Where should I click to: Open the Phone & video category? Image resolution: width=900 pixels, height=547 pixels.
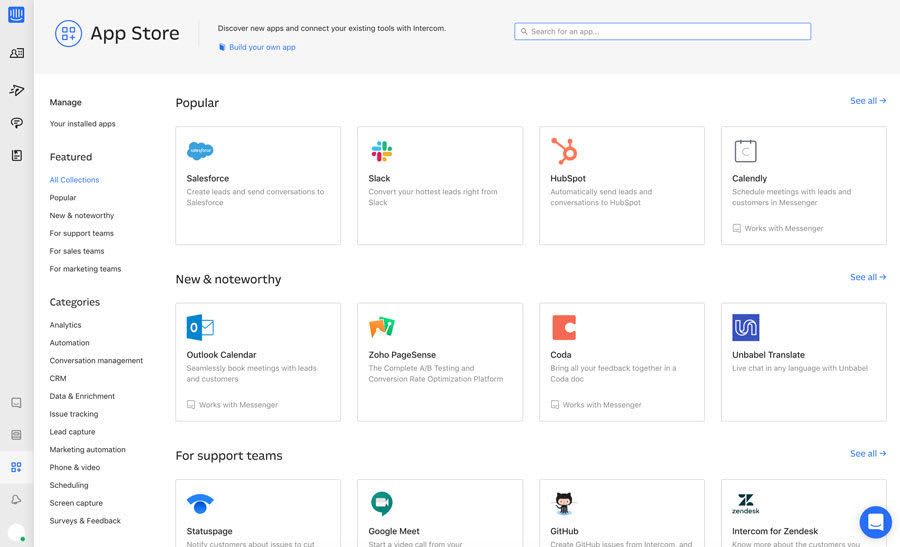75,467
